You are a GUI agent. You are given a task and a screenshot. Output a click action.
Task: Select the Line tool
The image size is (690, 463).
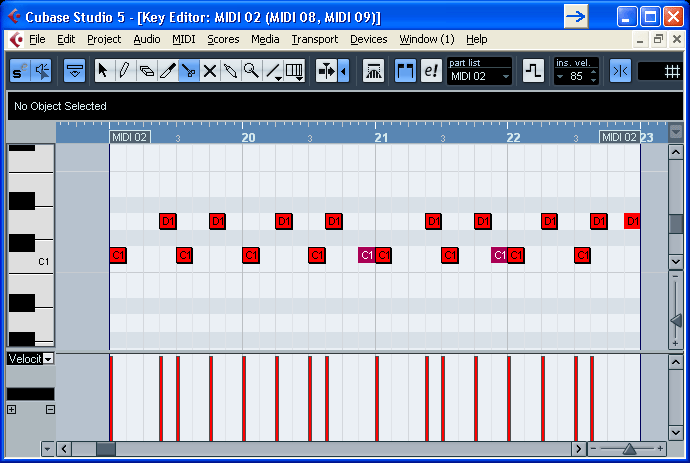pyautogui.click(x=273, y=70)
